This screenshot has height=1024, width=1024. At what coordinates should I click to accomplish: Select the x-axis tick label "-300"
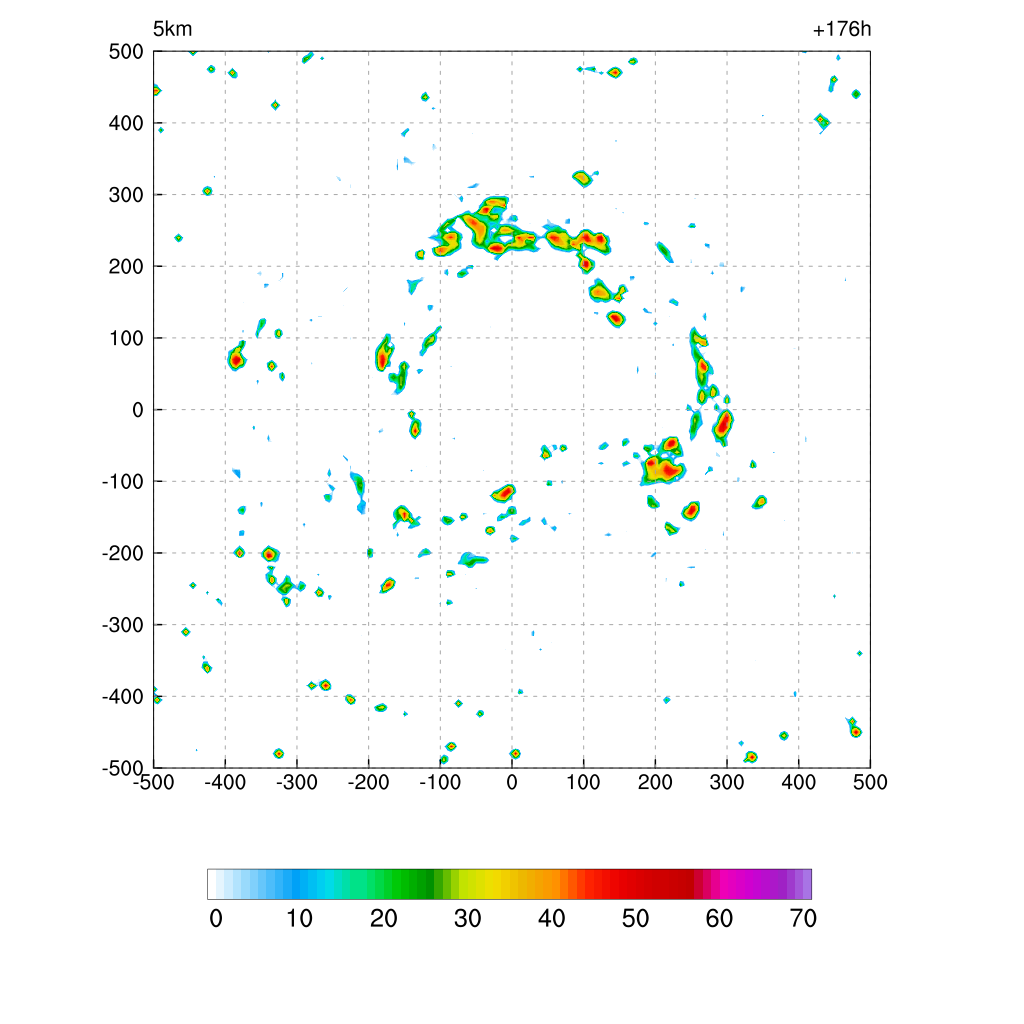tap(297, 782)
